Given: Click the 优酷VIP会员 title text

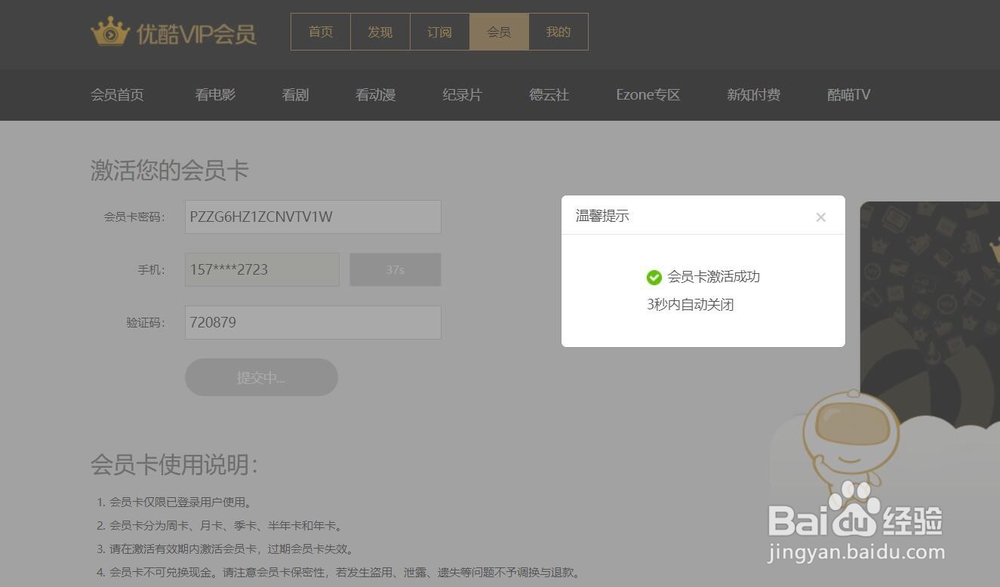Looking at the screenshot, I should [196, 34].
